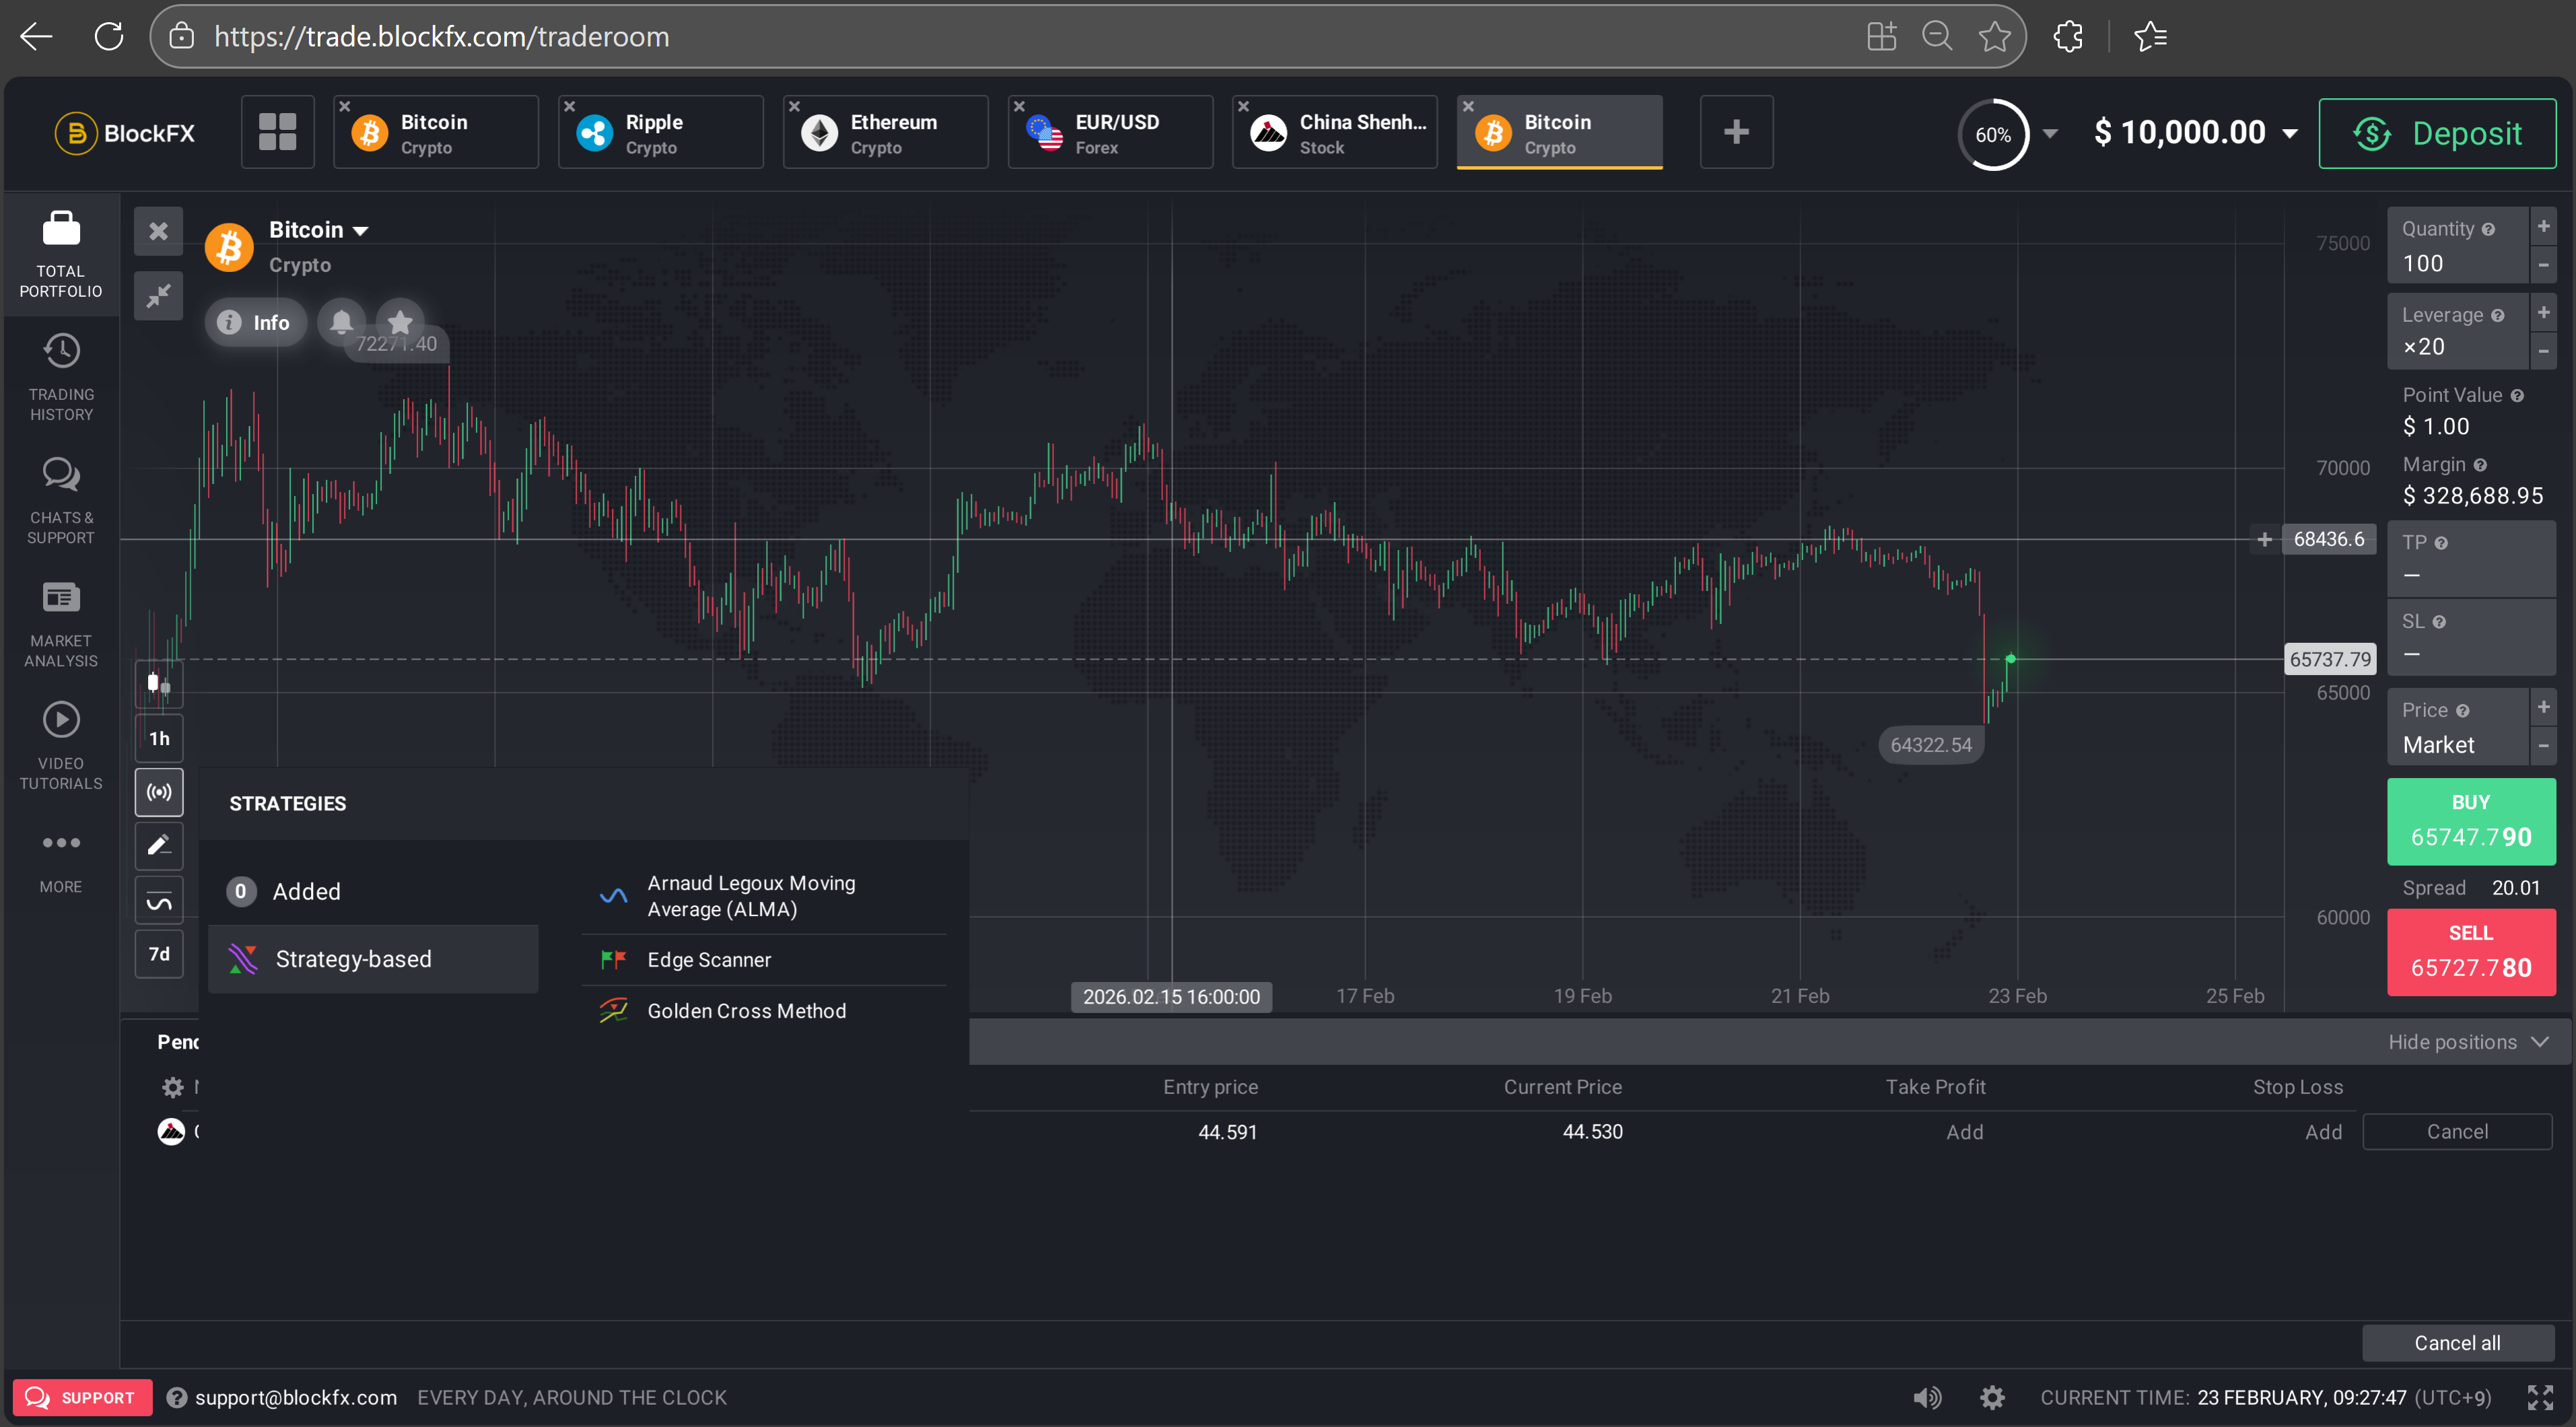Open the indicators wave icon
Viewport: 2576px width, 1427px height.
pos(159,901)
